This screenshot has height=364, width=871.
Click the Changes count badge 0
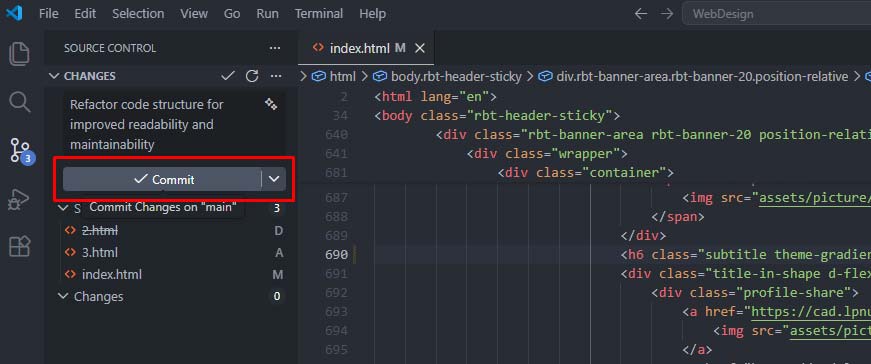point(277,297)
